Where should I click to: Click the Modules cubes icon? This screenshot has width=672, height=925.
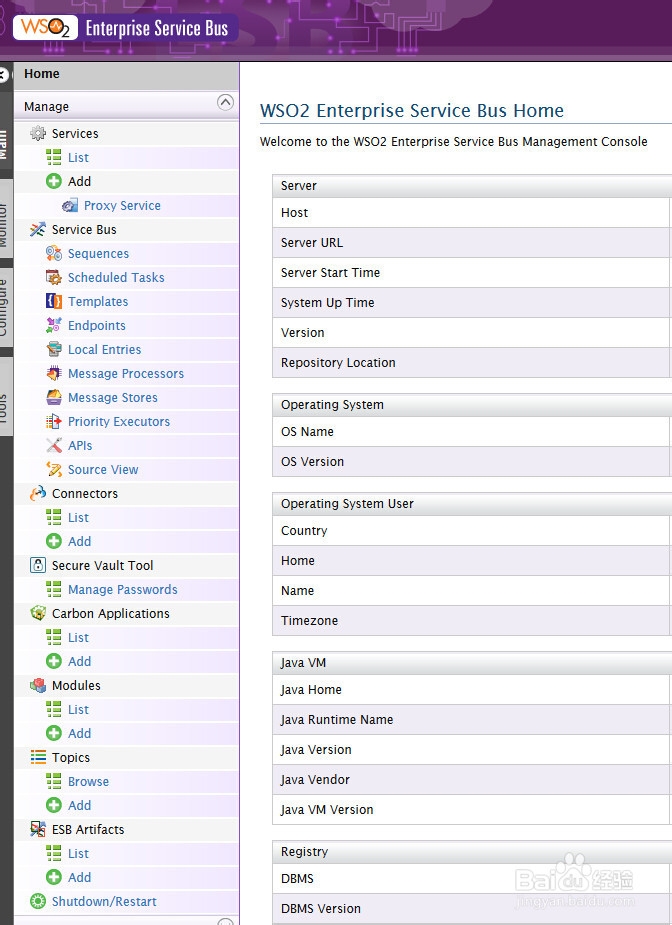pos(38,685)
